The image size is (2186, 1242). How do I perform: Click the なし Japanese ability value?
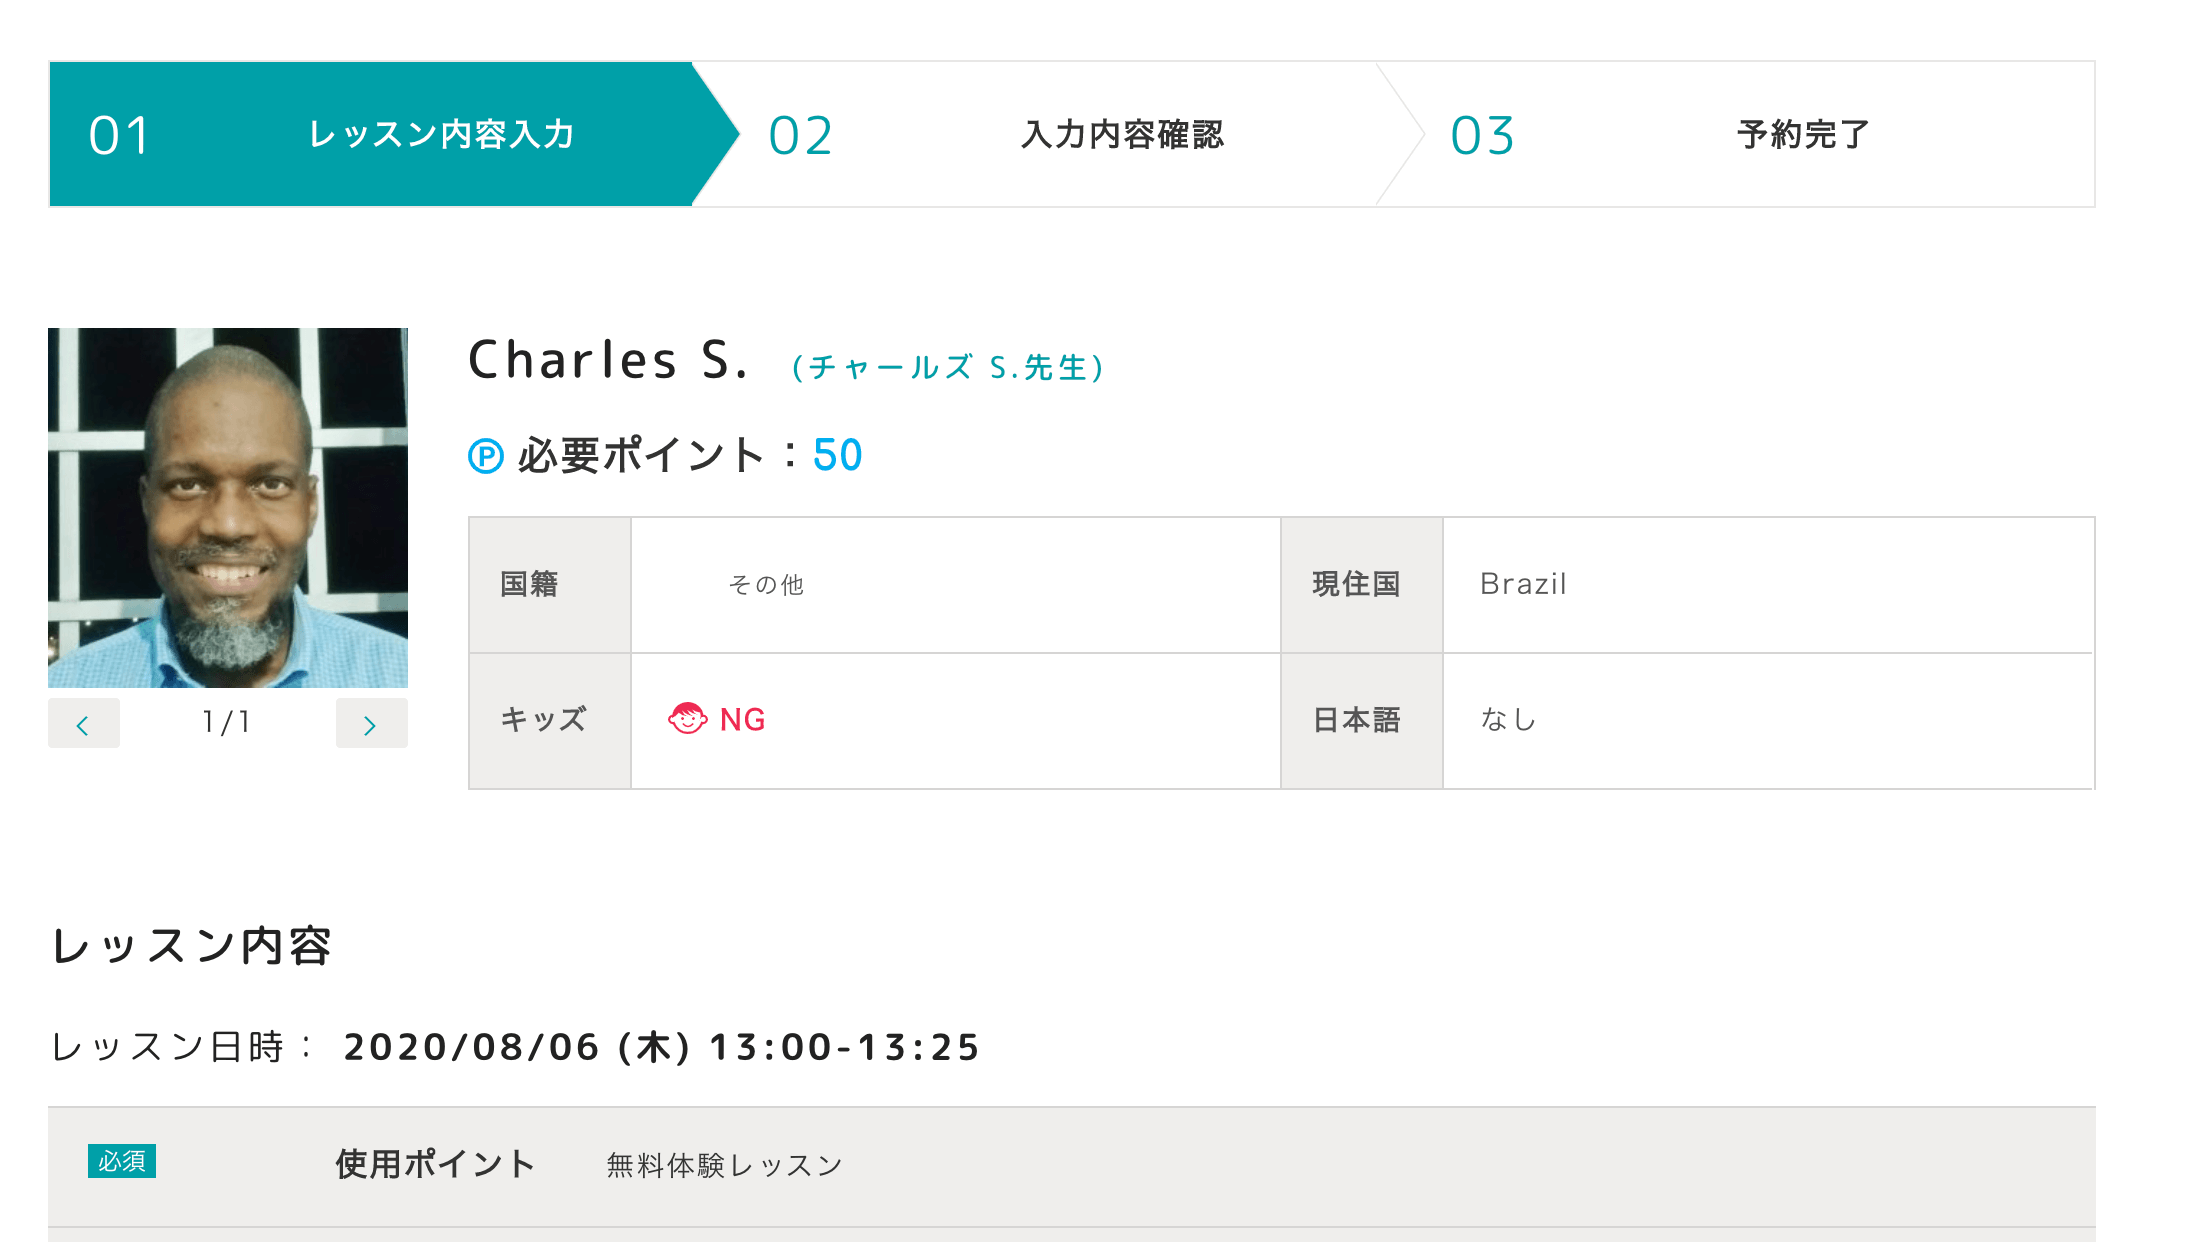click(1508, 720)
